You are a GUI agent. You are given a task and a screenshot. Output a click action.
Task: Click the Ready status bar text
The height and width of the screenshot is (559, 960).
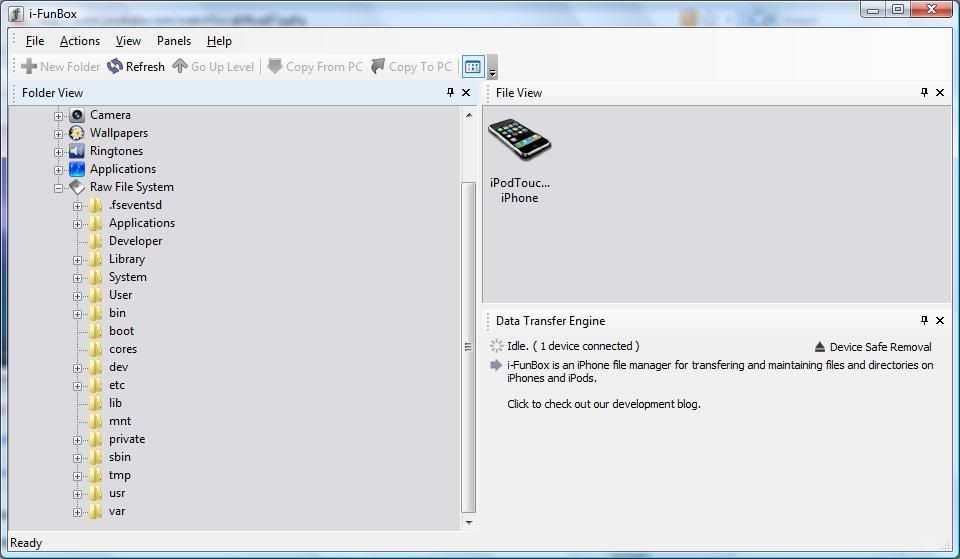click(x=26, y=543)
